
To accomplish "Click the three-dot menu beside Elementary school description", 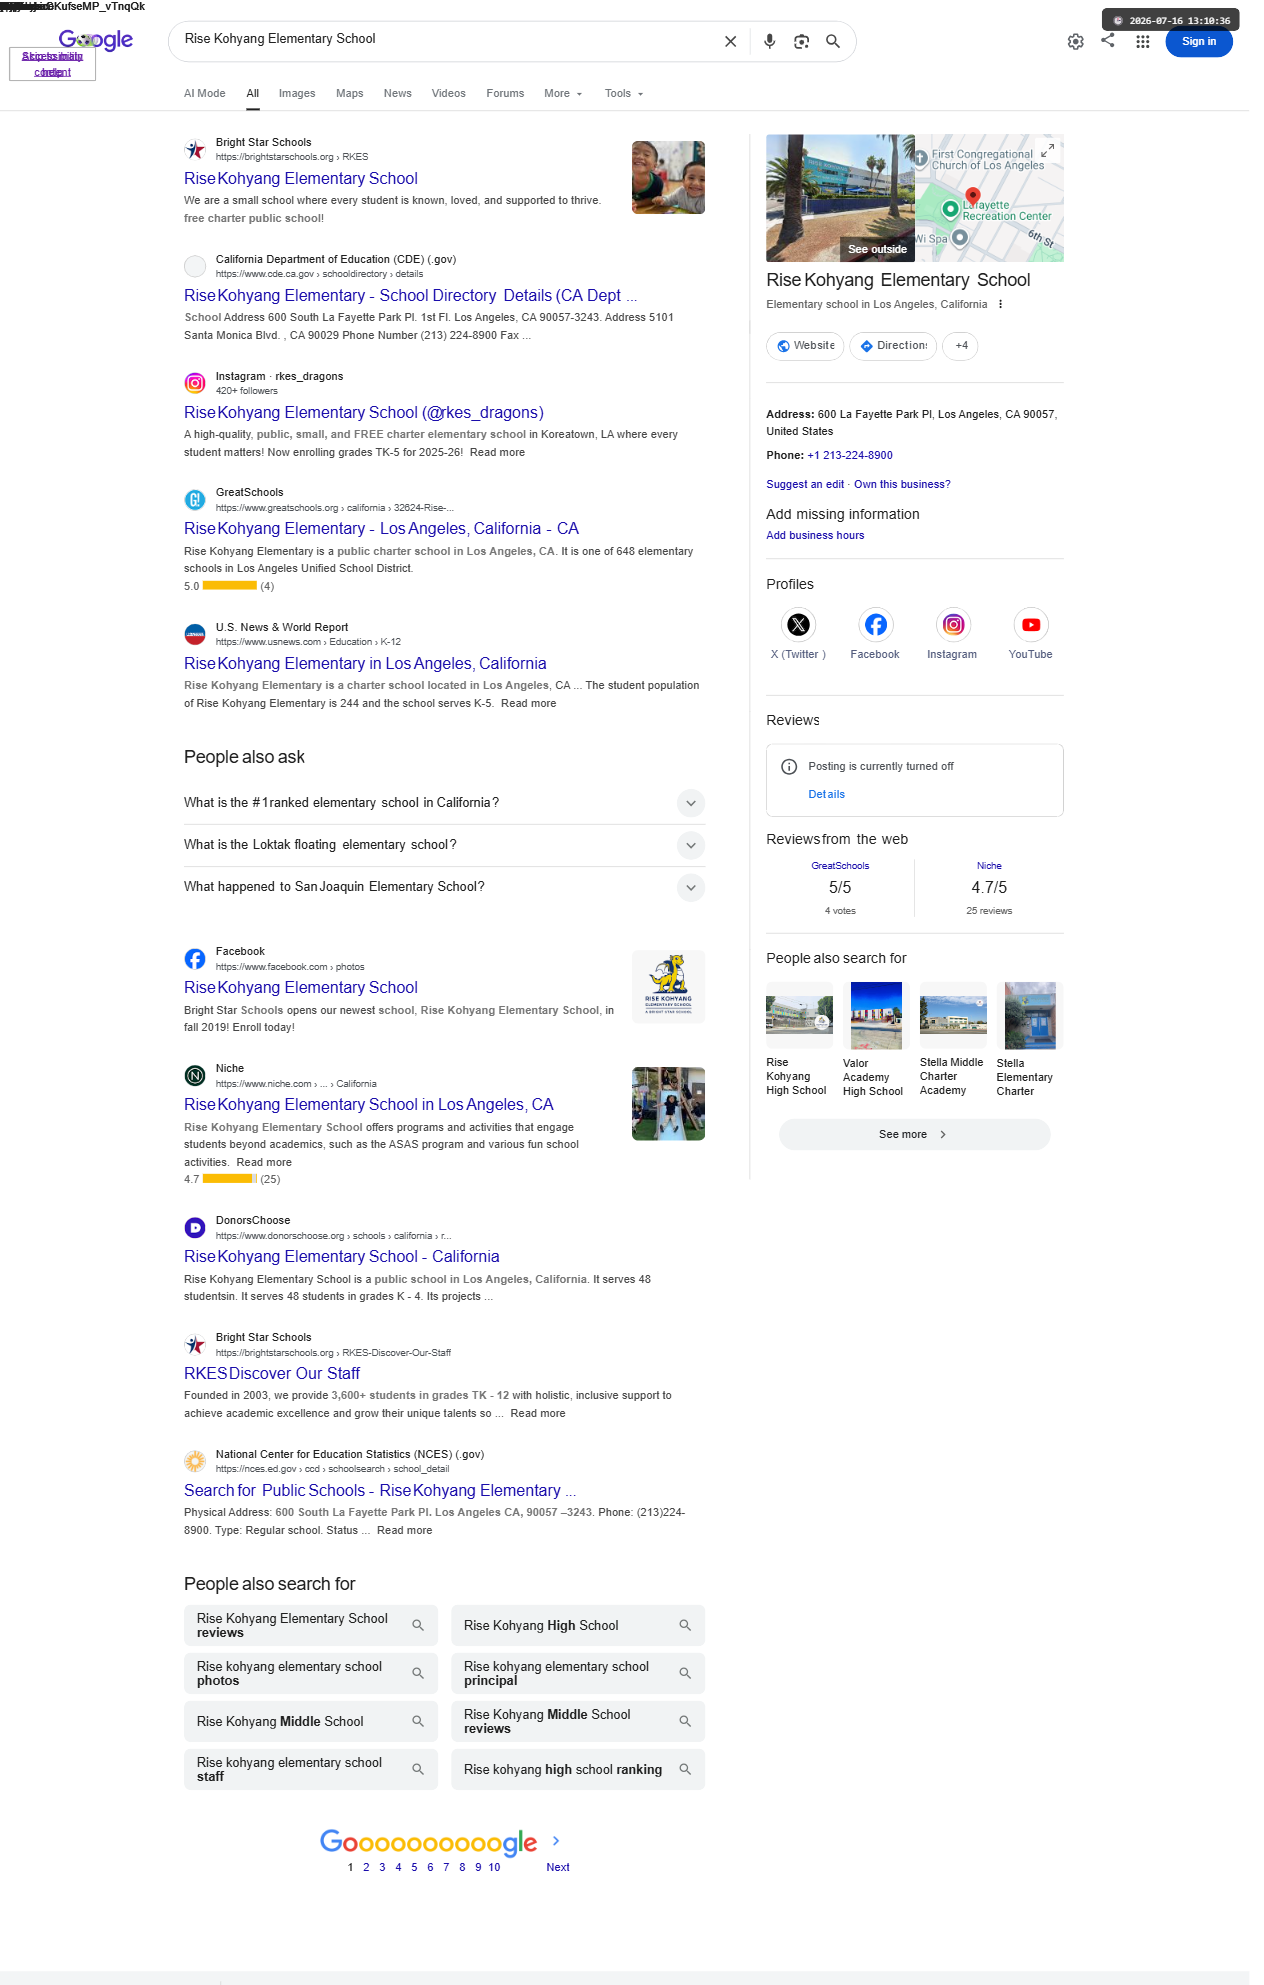I will tap(1000, 305).
